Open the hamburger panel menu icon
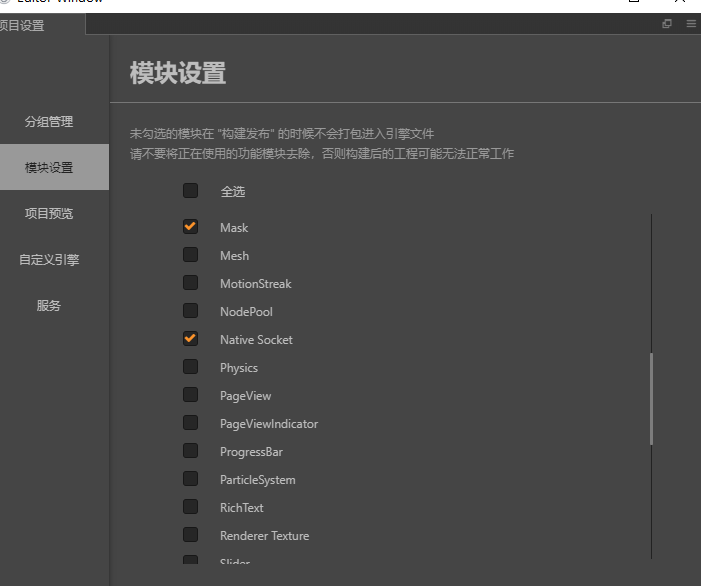701x586 pixels. click(x=691, y=24)
